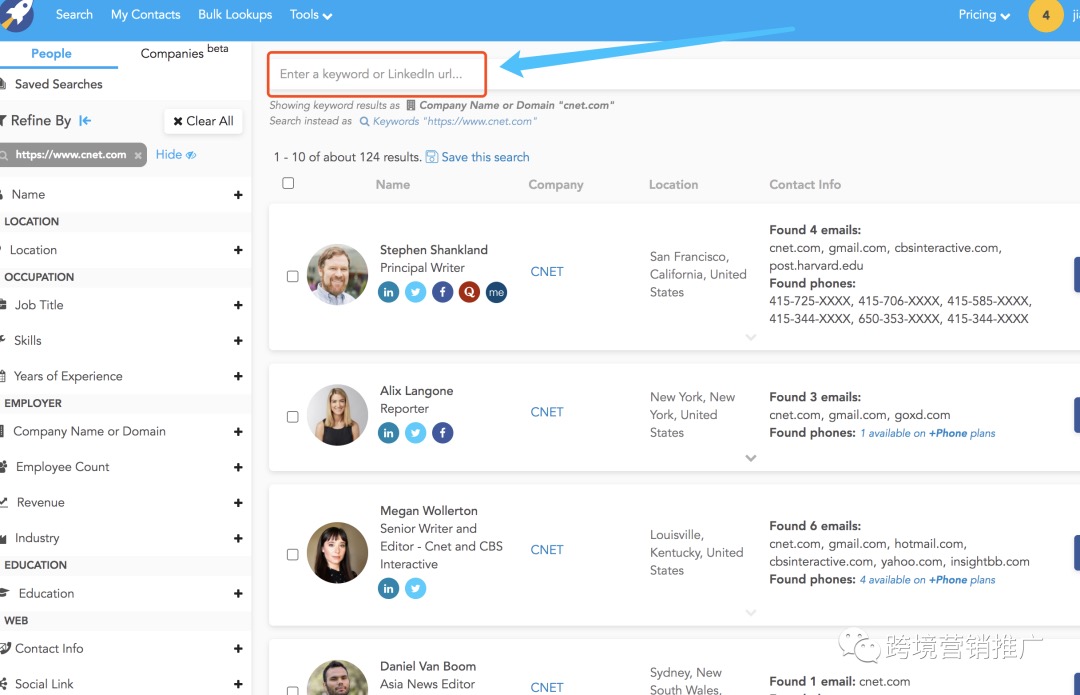Open Megan Wollerton's LinkedIn icon
This screenshot has width=1080, height=695.
coord(388,588)
